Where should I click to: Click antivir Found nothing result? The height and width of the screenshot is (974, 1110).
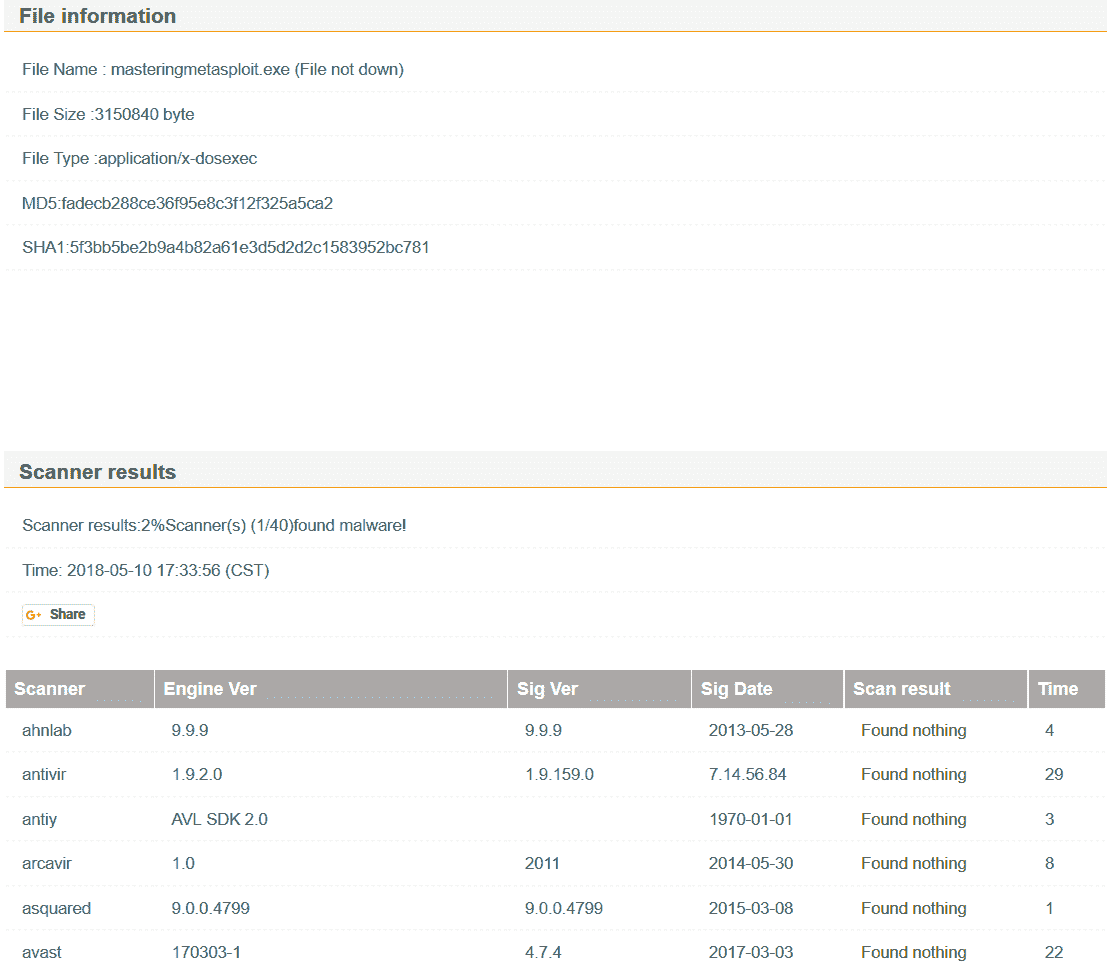[914, 774]
